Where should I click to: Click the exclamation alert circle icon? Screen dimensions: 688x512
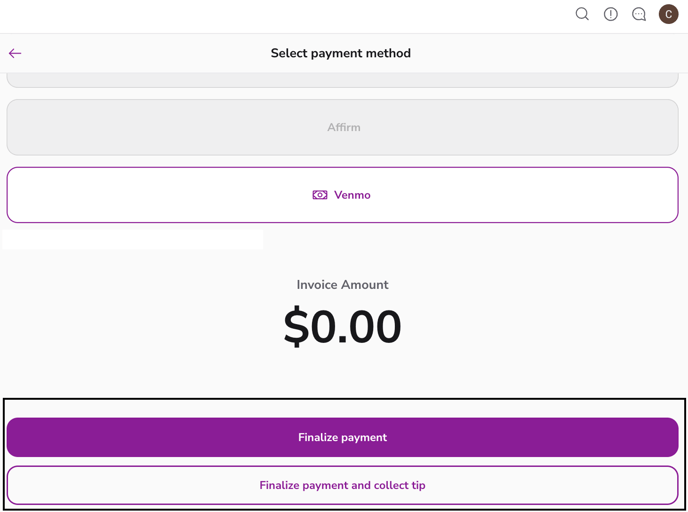(611, 14)
